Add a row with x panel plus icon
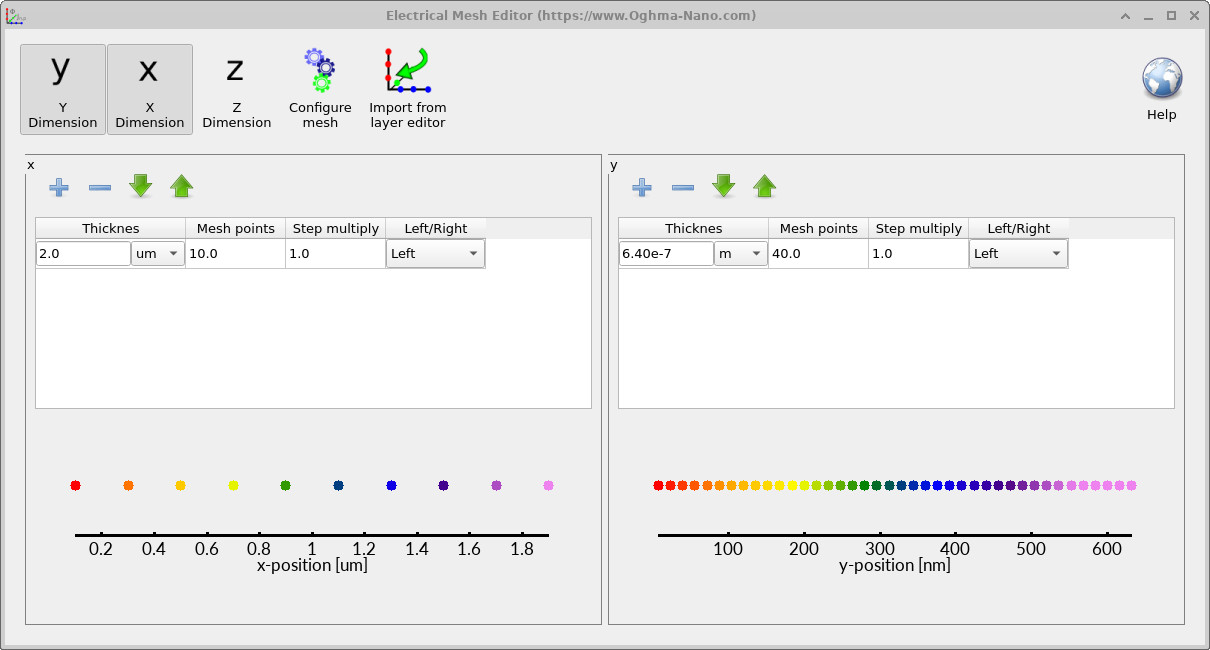Viewport: 1210px width, 650px height. coord(59,186)
